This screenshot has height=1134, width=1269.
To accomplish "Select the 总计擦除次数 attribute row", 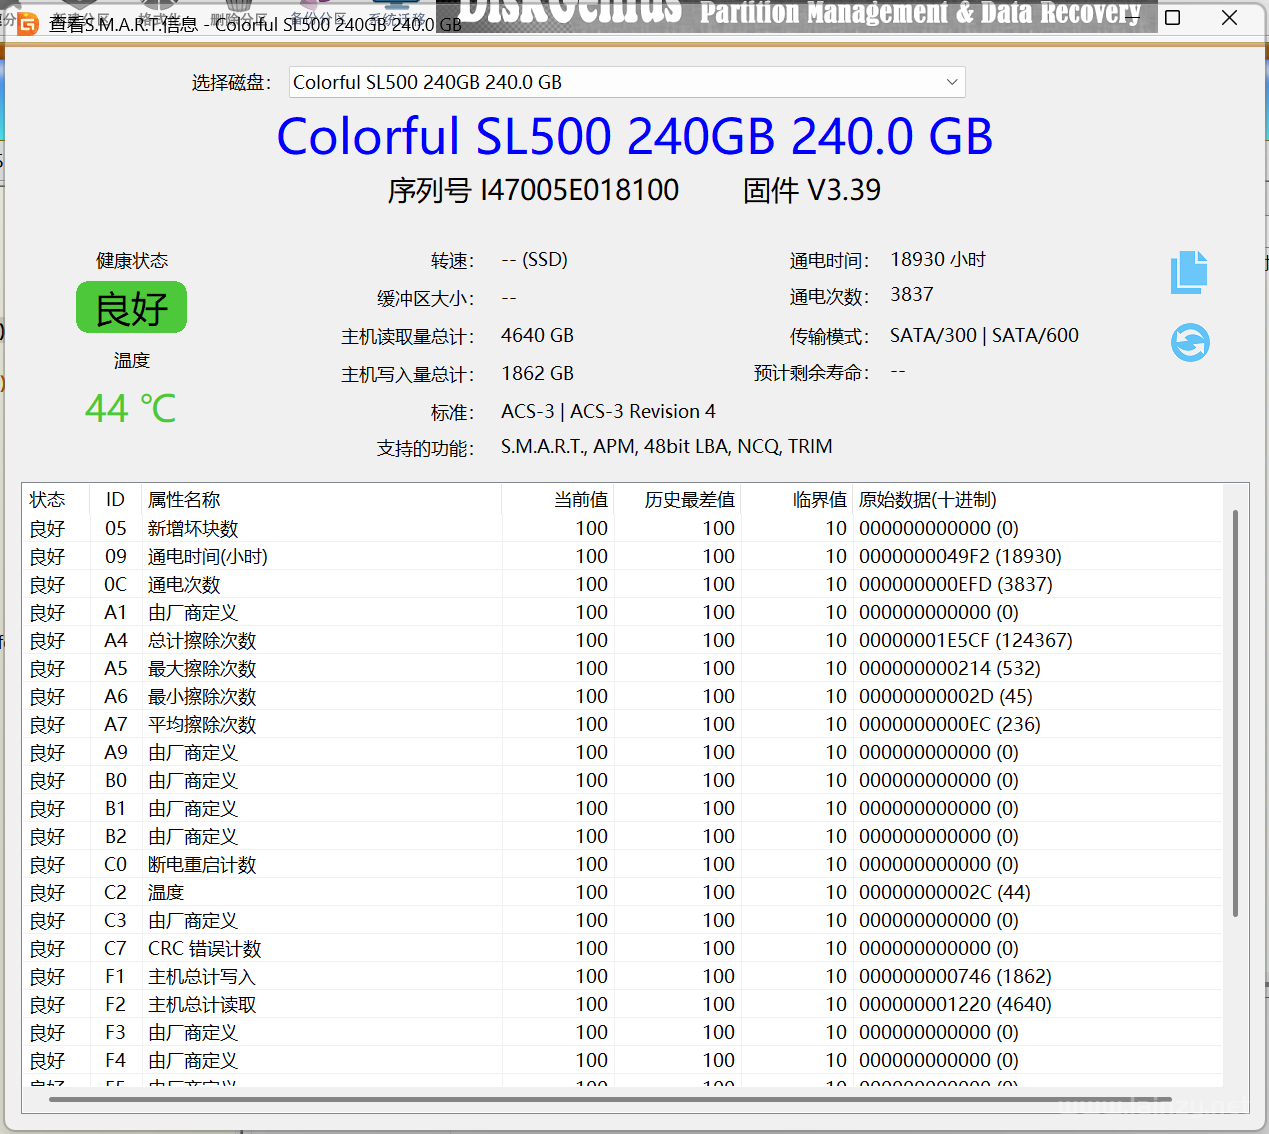I will 202,641.
